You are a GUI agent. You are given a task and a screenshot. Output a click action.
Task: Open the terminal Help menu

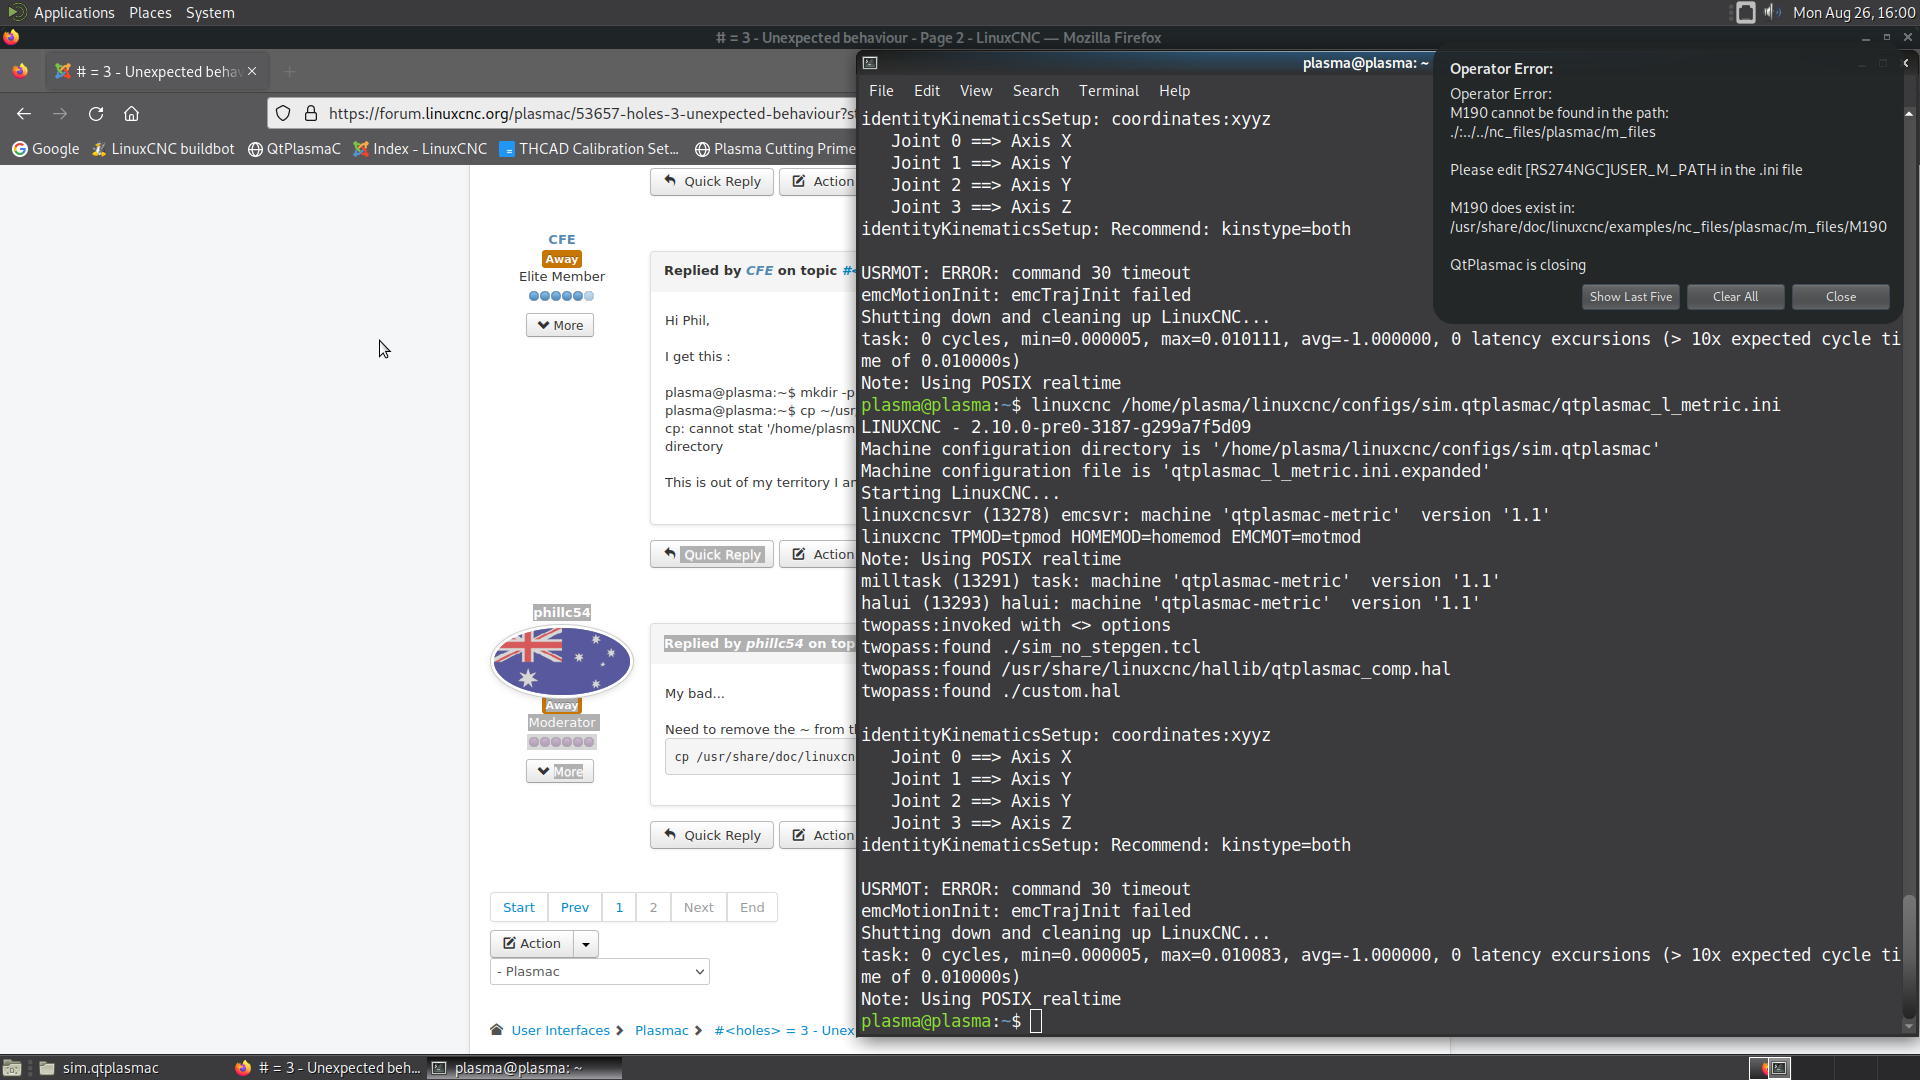[x=1174, y=91]
